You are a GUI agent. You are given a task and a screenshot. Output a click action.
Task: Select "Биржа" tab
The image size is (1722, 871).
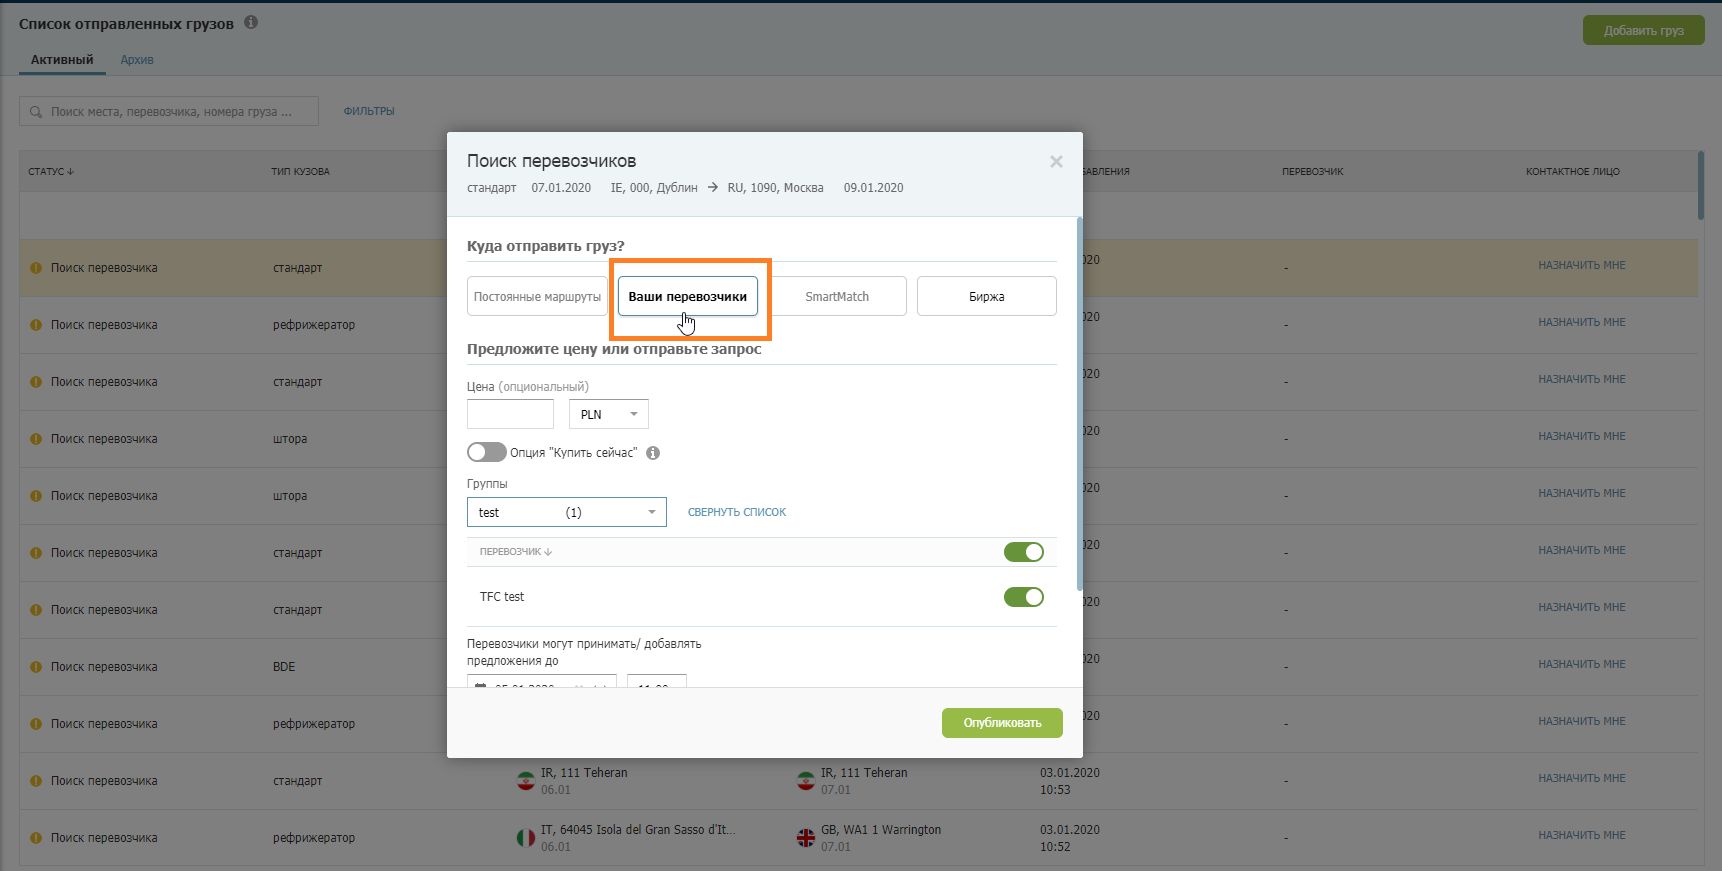point(987,296)
